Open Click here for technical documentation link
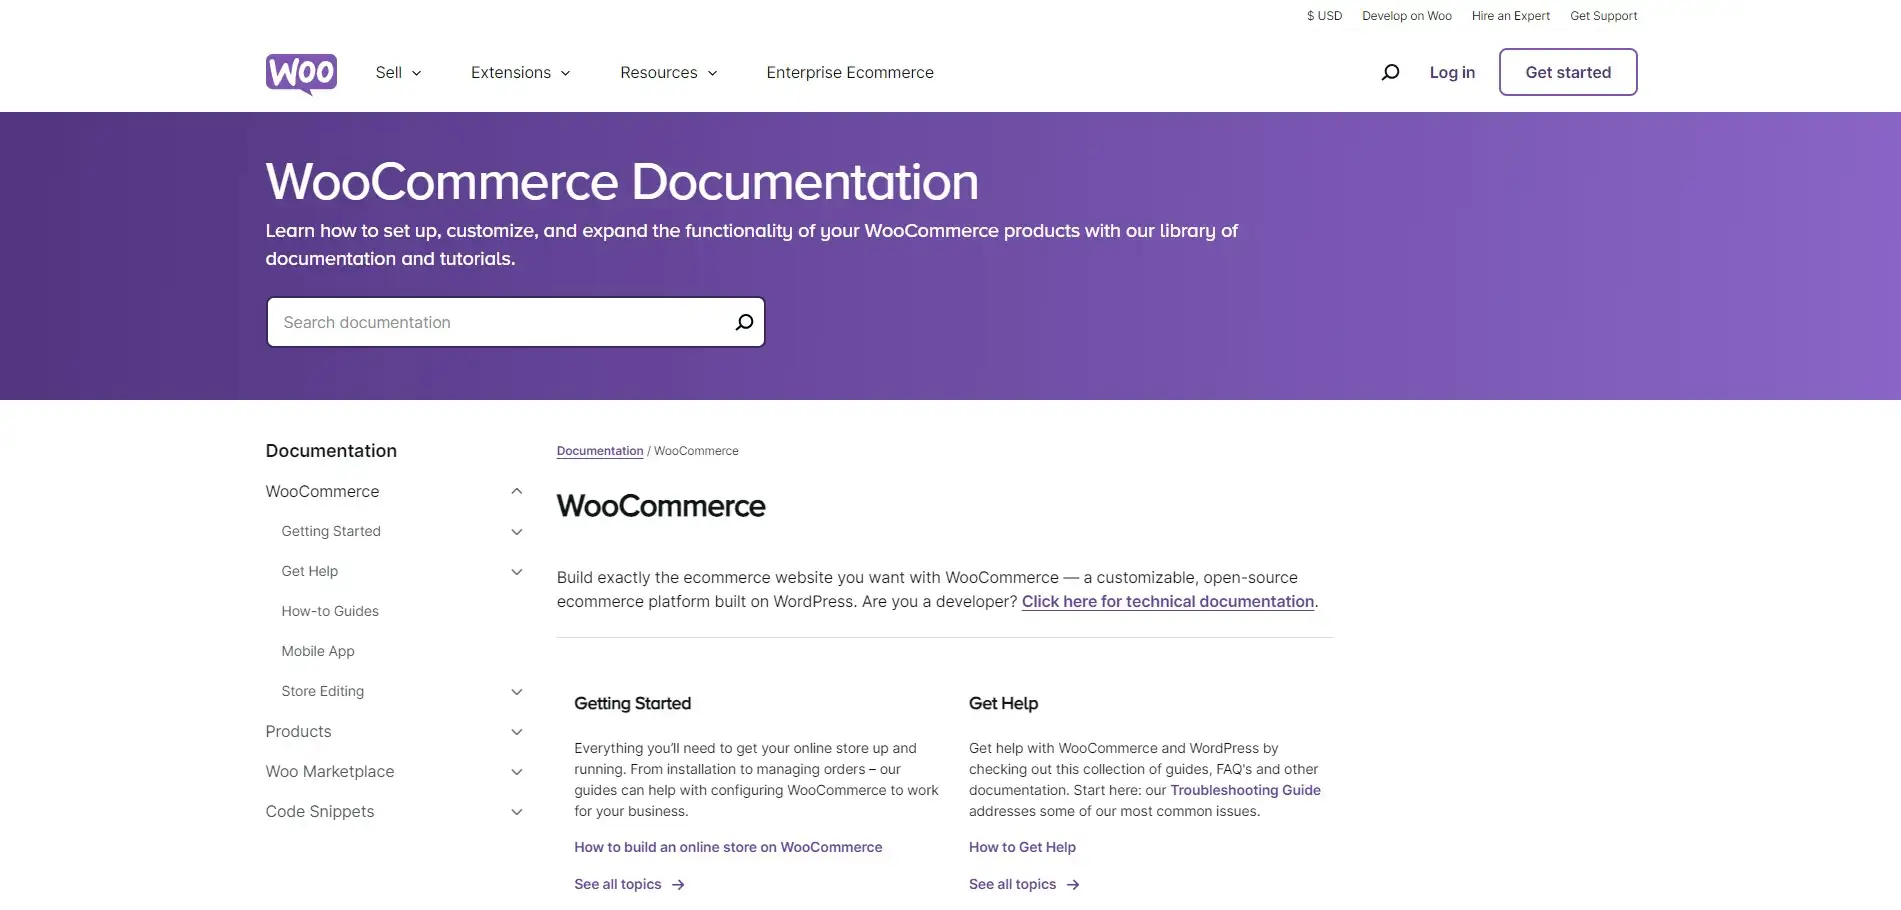1901x910 pixels. click(x=1168, y=601)
